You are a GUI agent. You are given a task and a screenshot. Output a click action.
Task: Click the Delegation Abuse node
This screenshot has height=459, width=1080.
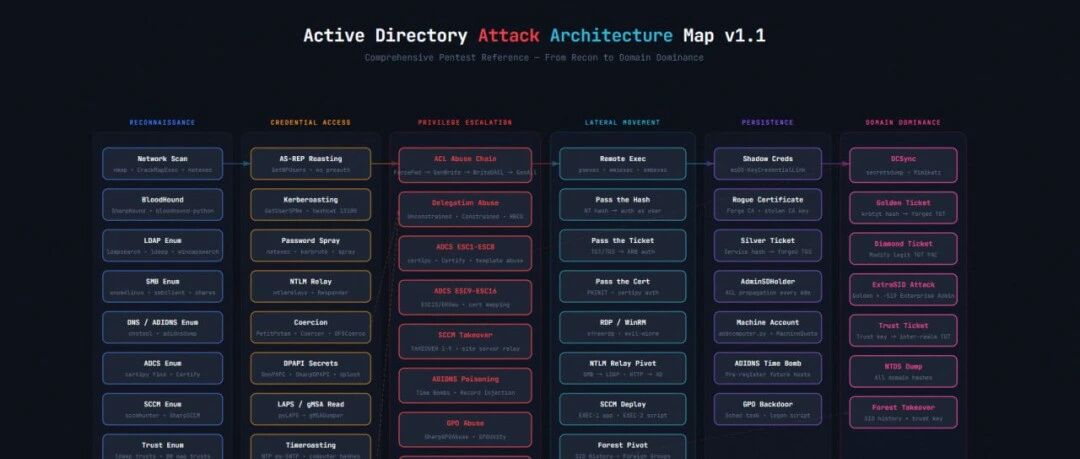click(465, 210)
